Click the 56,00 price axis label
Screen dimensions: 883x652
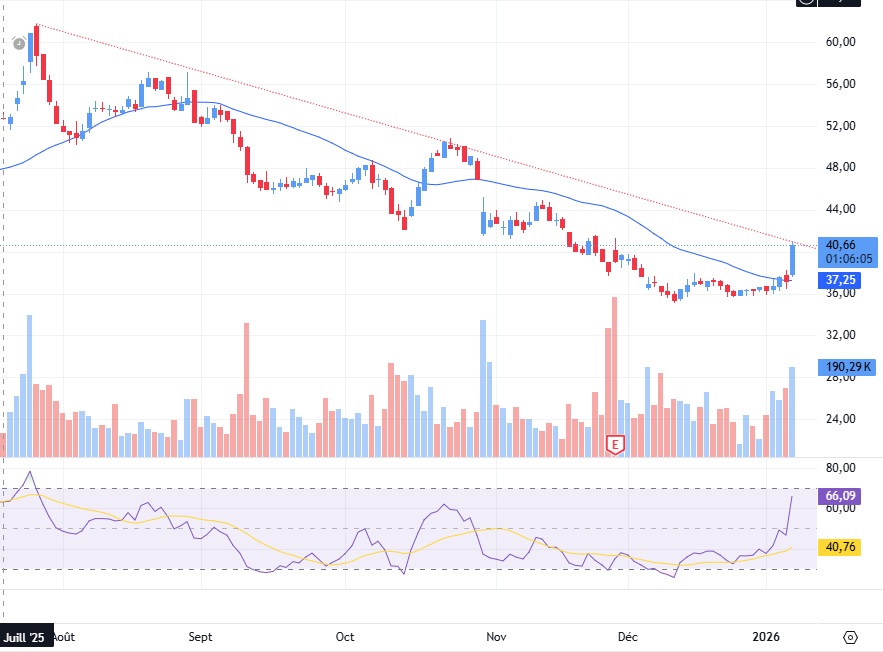click(840, 84)
